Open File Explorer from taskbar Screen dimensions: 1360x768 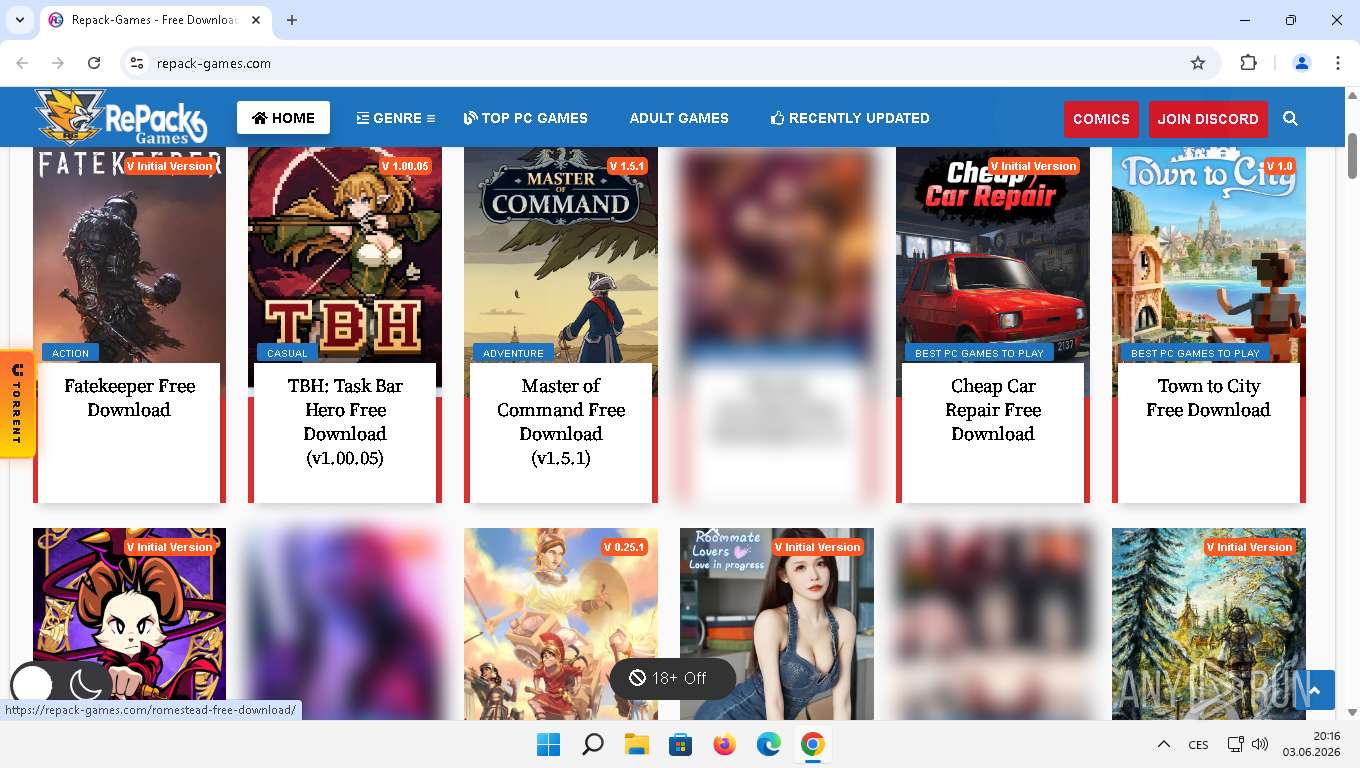[x=636, y=744]
